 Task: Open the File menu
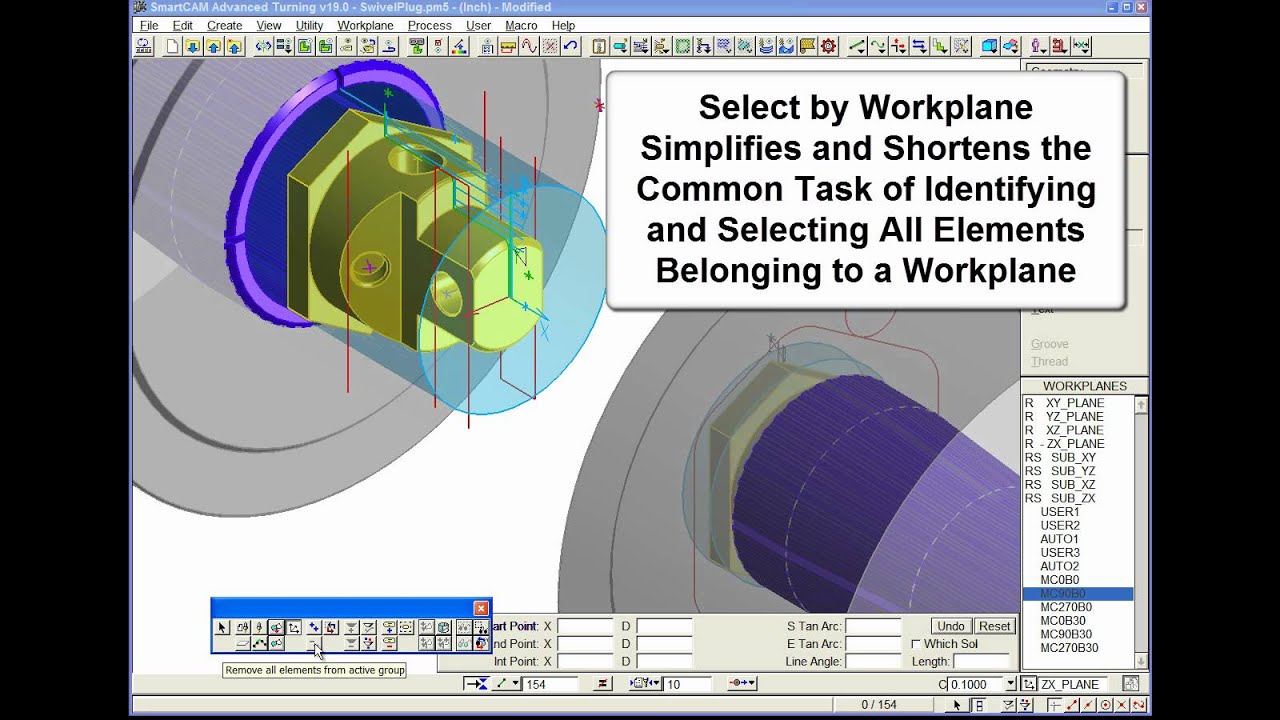click(149, 25)
